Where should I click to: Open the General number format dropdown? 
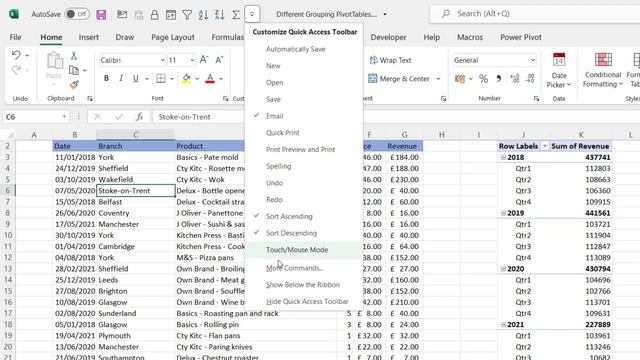[x=533, y=60]
